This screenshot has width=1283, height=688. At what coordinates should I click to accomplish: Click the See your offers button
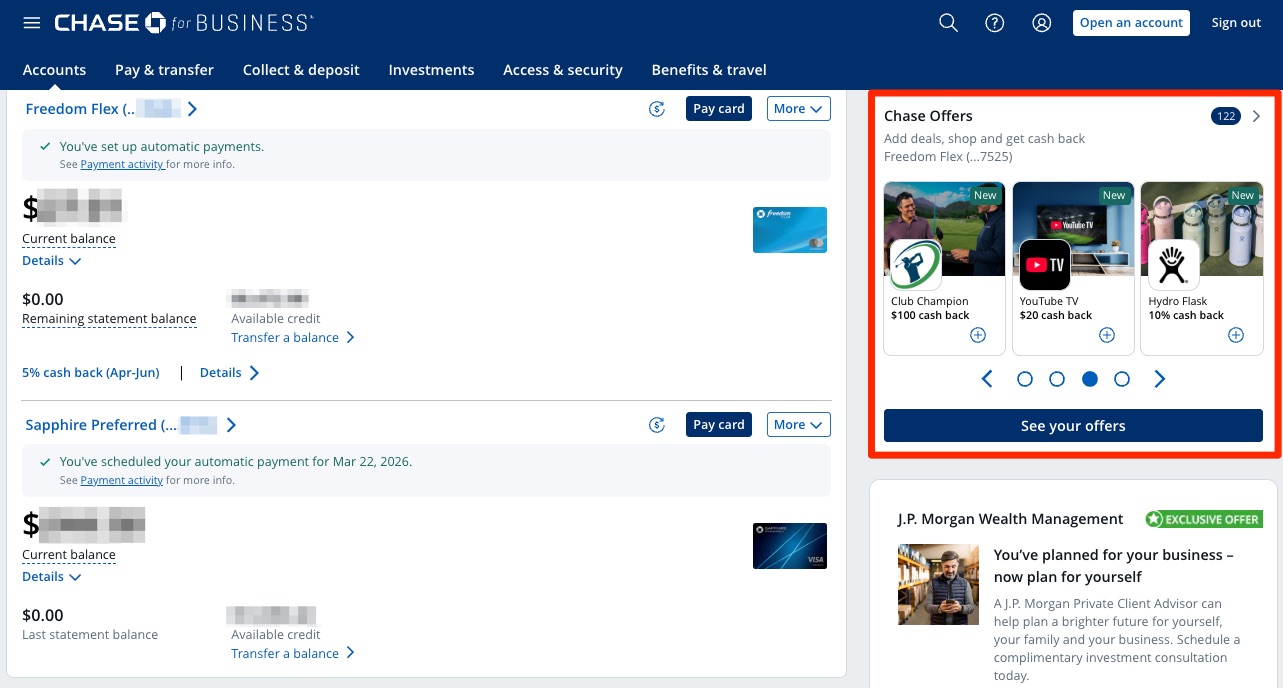(x=1073, y=426)
